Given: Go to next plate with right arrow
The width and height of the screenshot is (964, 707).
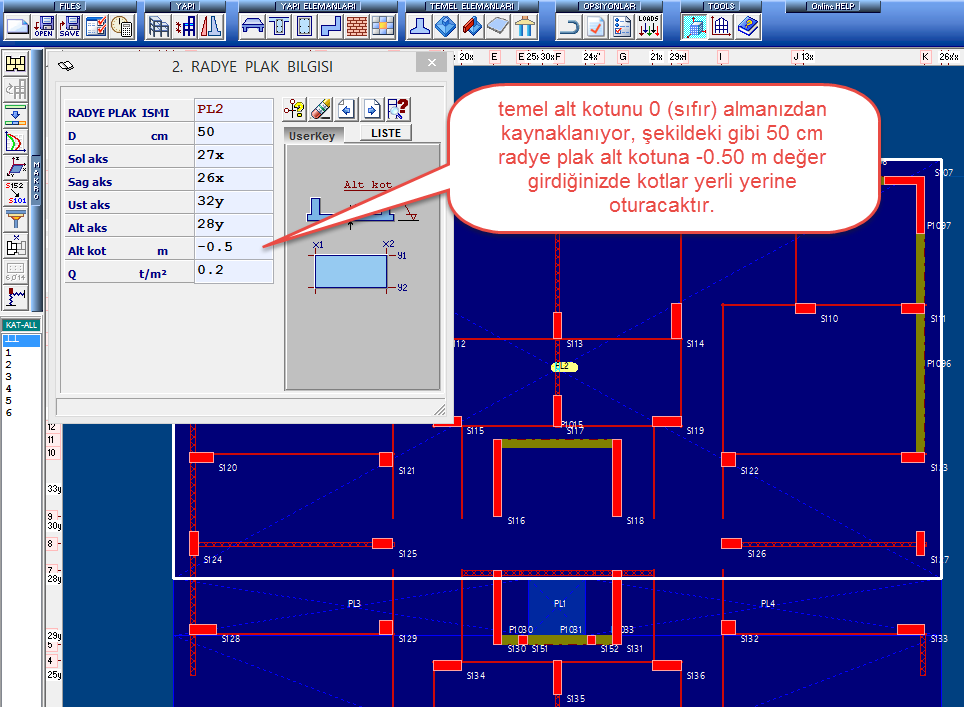Looking at the screenshot, I should pyautogui.click(x=371, y=108).
